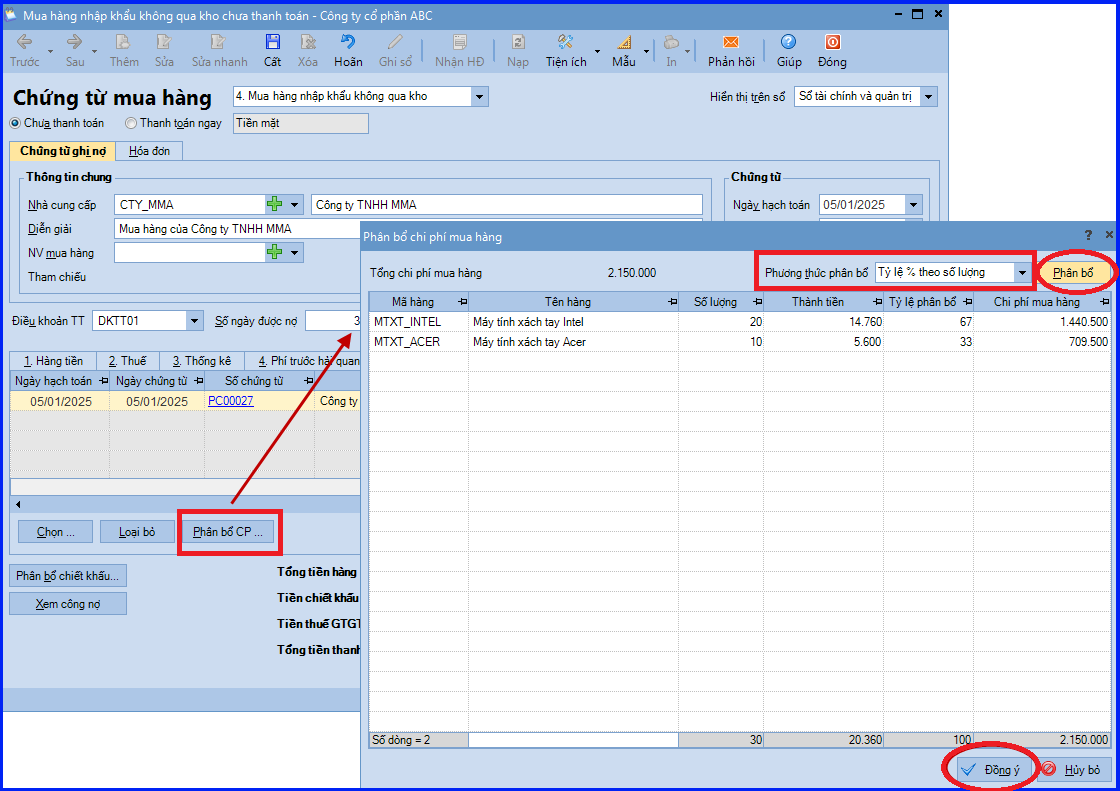
Task: Expand the Hiển thị trên sổ dropdown
Action: coord(929,96)
